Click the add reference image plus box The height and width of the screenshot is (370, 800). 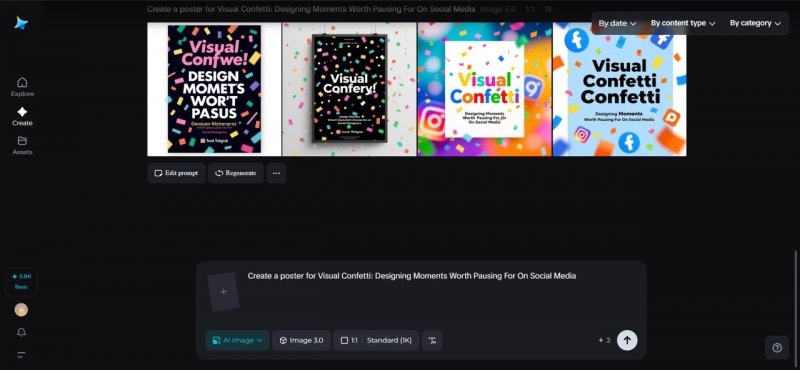pos(223,292)
